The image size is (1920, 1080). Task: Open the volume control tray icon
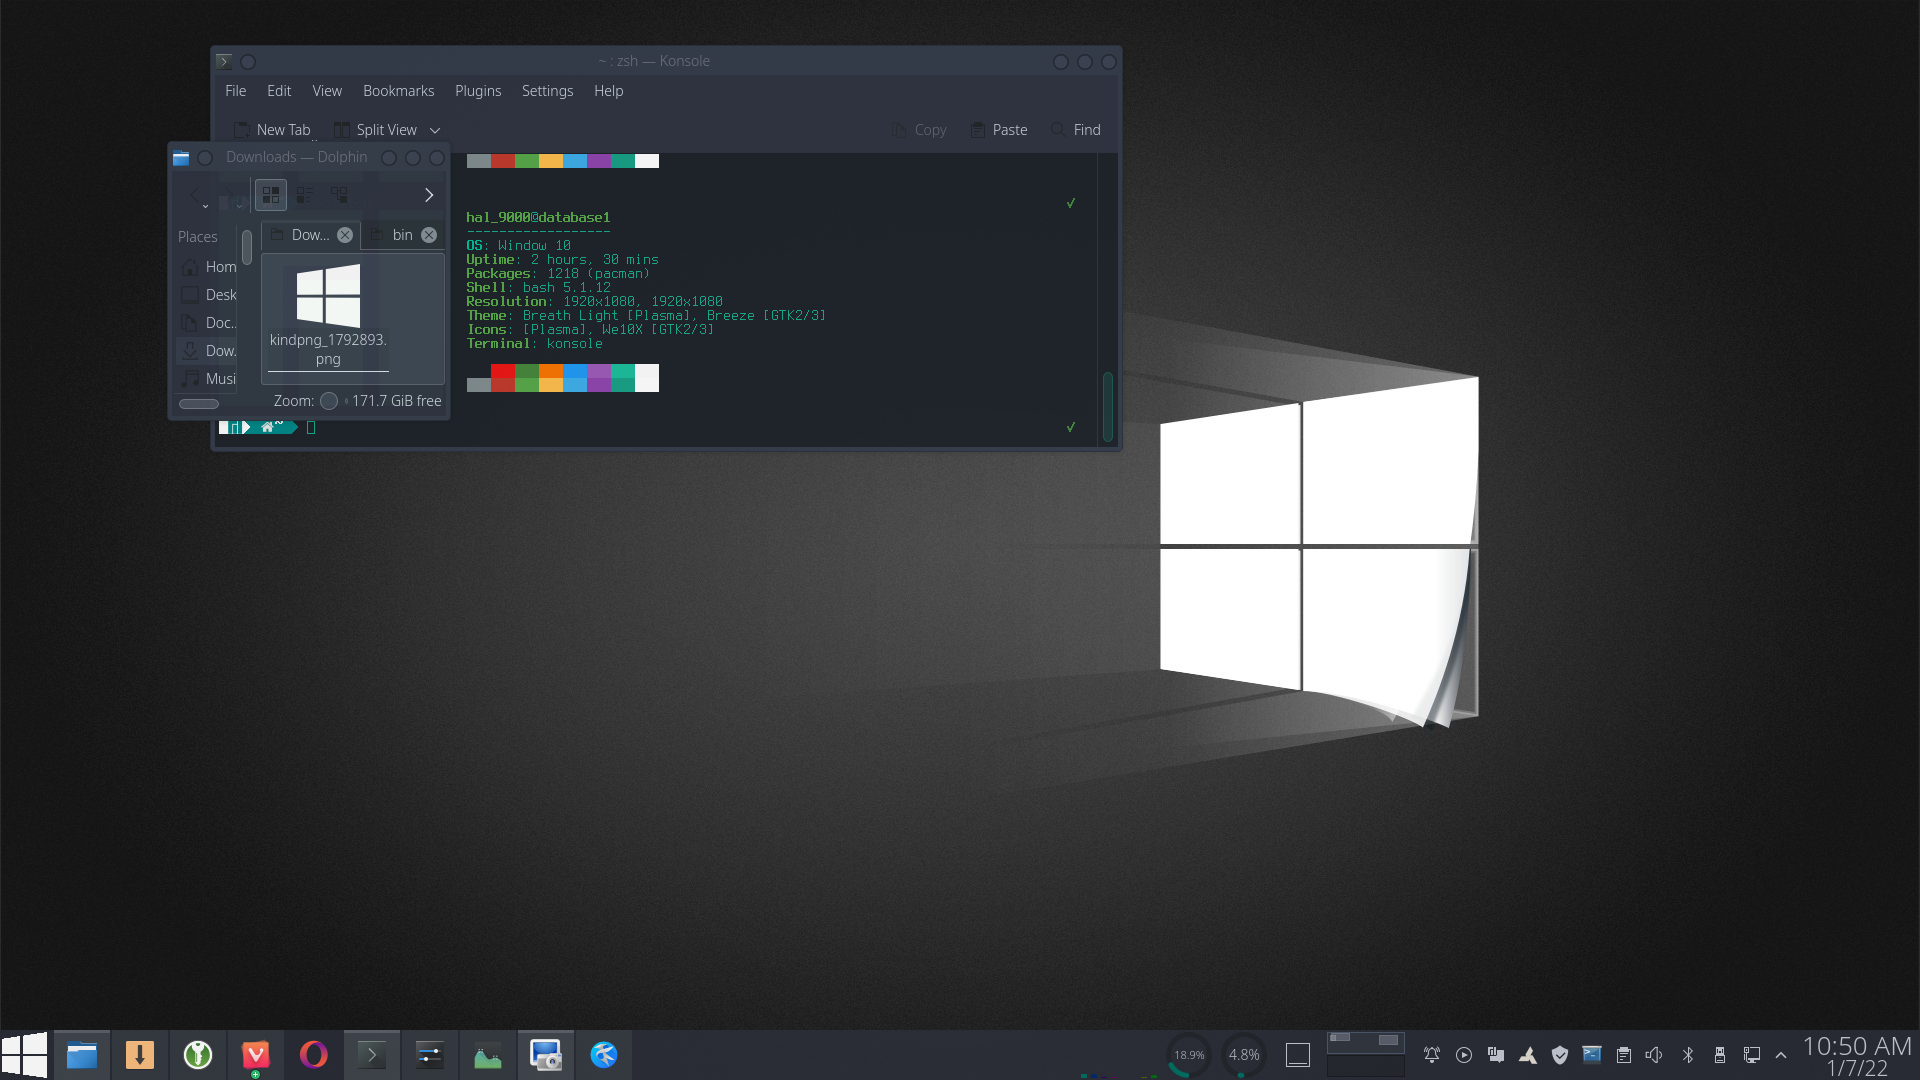(x=1654, y=1055)
